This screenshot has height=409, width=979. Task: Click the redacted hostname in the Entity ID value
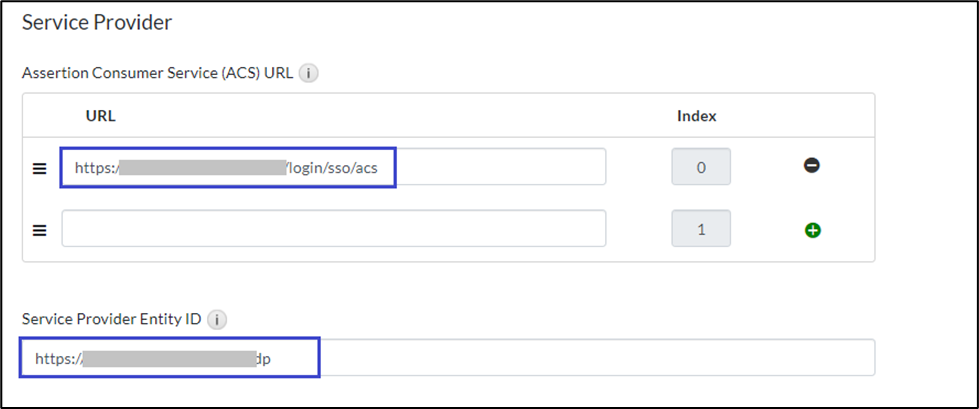tap(164, 358)
